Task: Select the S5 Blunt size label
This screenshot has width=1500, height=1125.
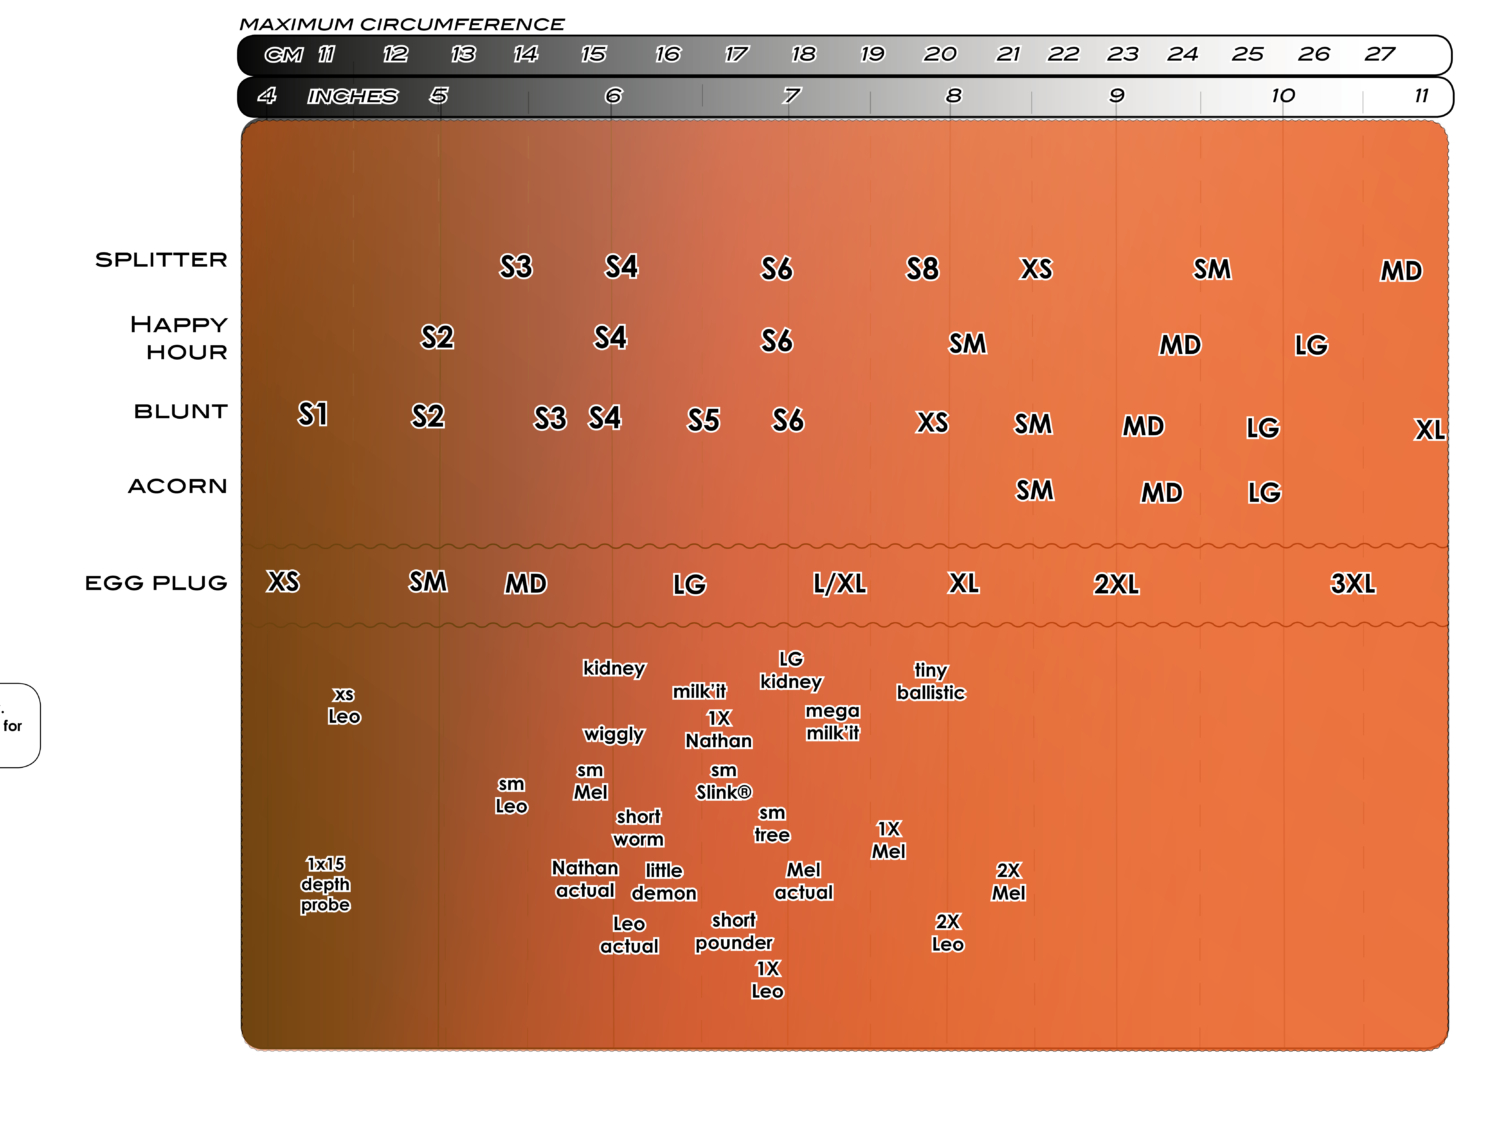Action: pos(703,420)
